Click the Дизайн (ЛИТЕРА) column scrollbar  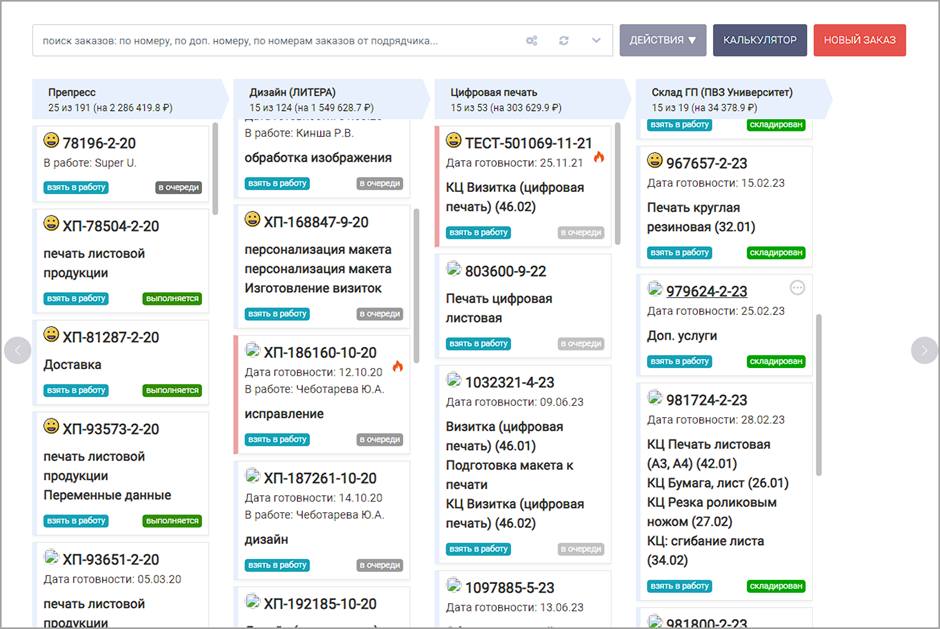click(417, 285)
